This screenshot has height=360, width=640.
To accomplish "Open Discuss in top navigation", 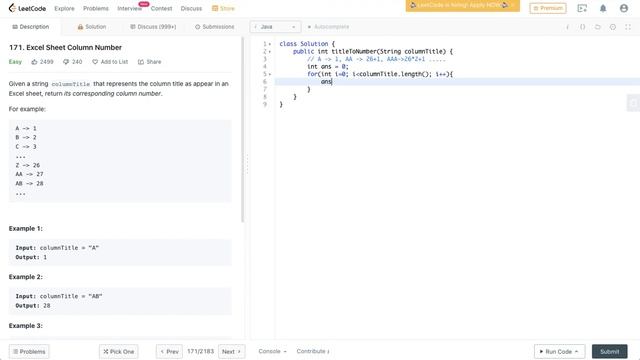I will [x=191, y=8].
